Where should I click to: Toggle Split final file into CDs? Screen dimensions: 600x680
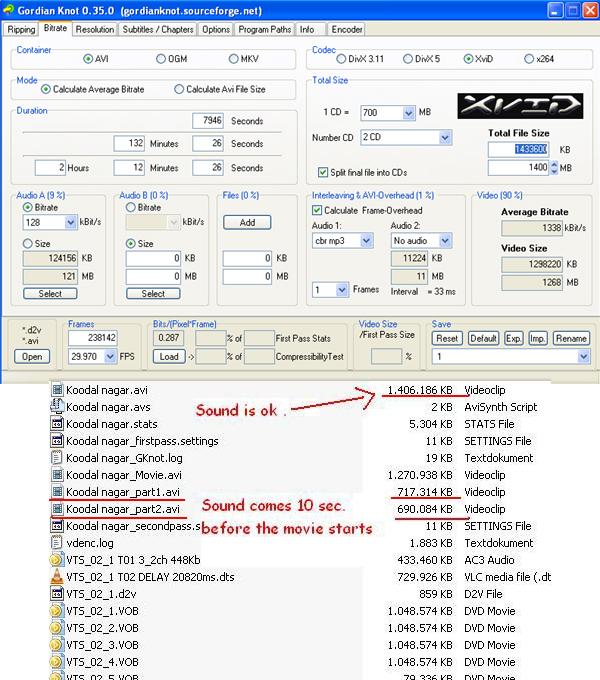pyautogui.click(x=323, y=172)
